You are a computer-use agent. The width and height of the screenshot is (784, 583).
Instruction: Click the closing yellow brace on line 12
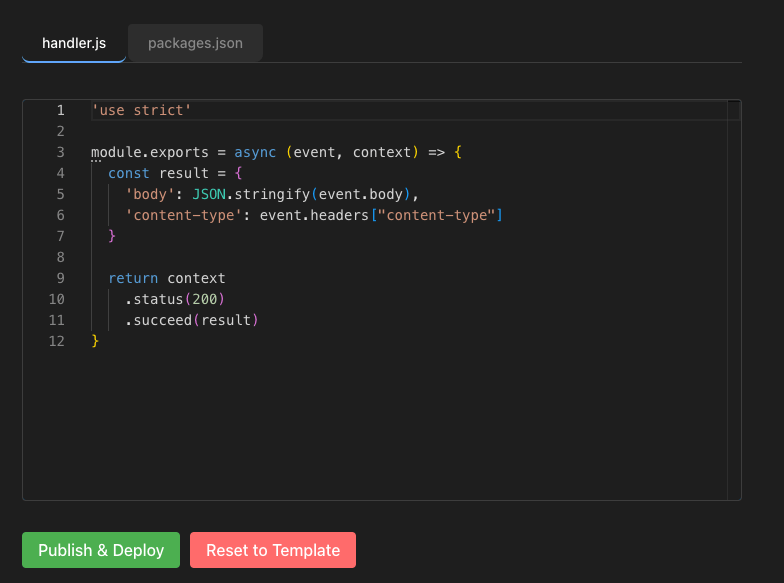click(x=96, y=341)
